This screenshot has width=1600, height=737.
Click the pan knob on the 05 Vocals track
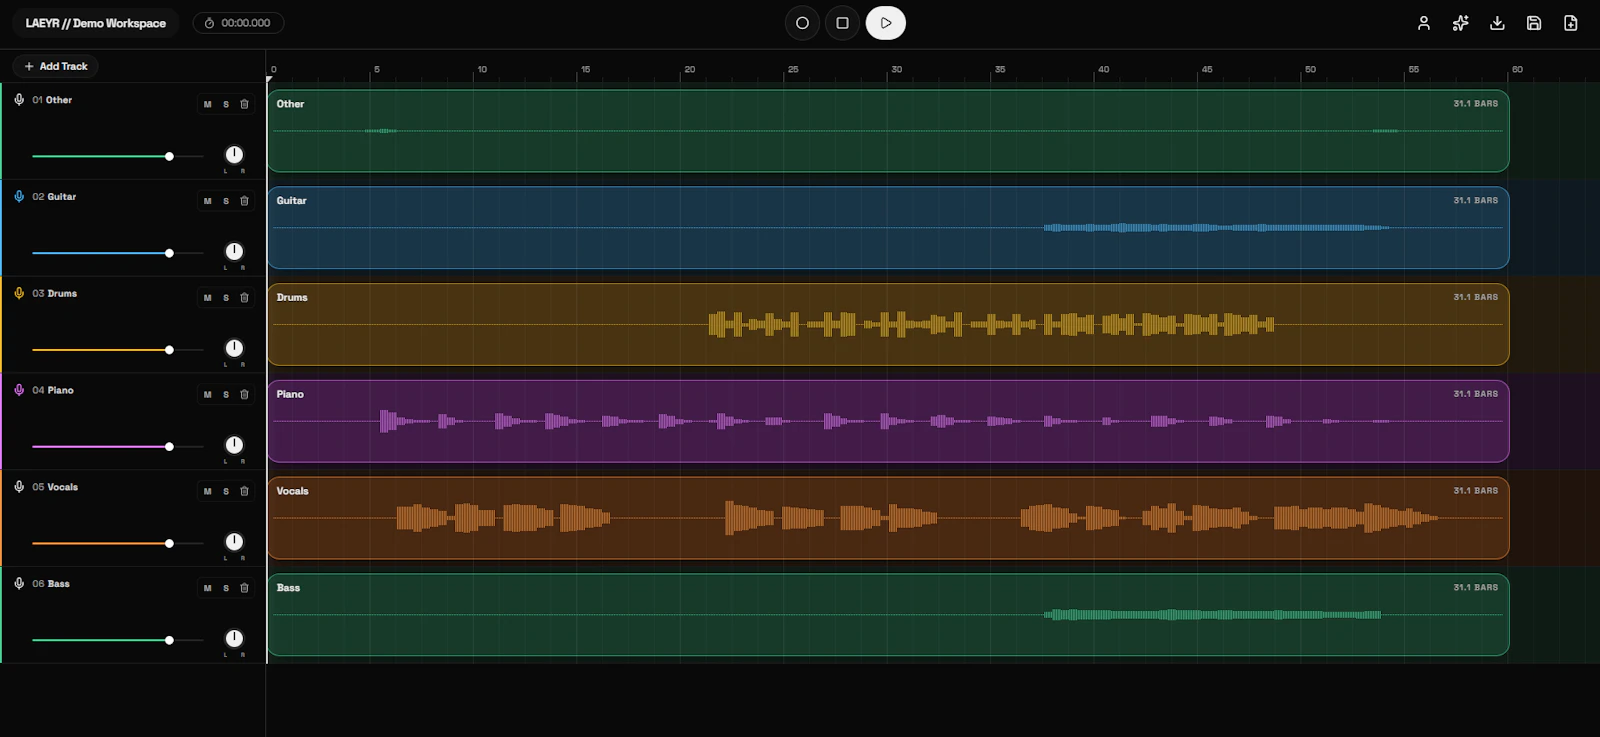[x=234, y=542]
